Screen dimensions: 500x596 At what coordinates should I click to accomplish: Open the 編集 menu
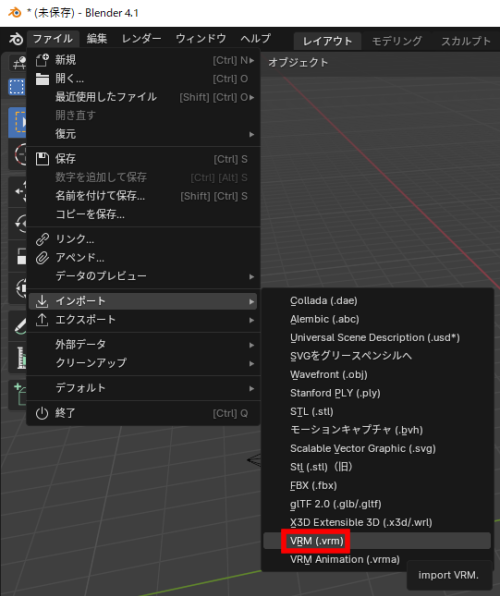(97, 39)
